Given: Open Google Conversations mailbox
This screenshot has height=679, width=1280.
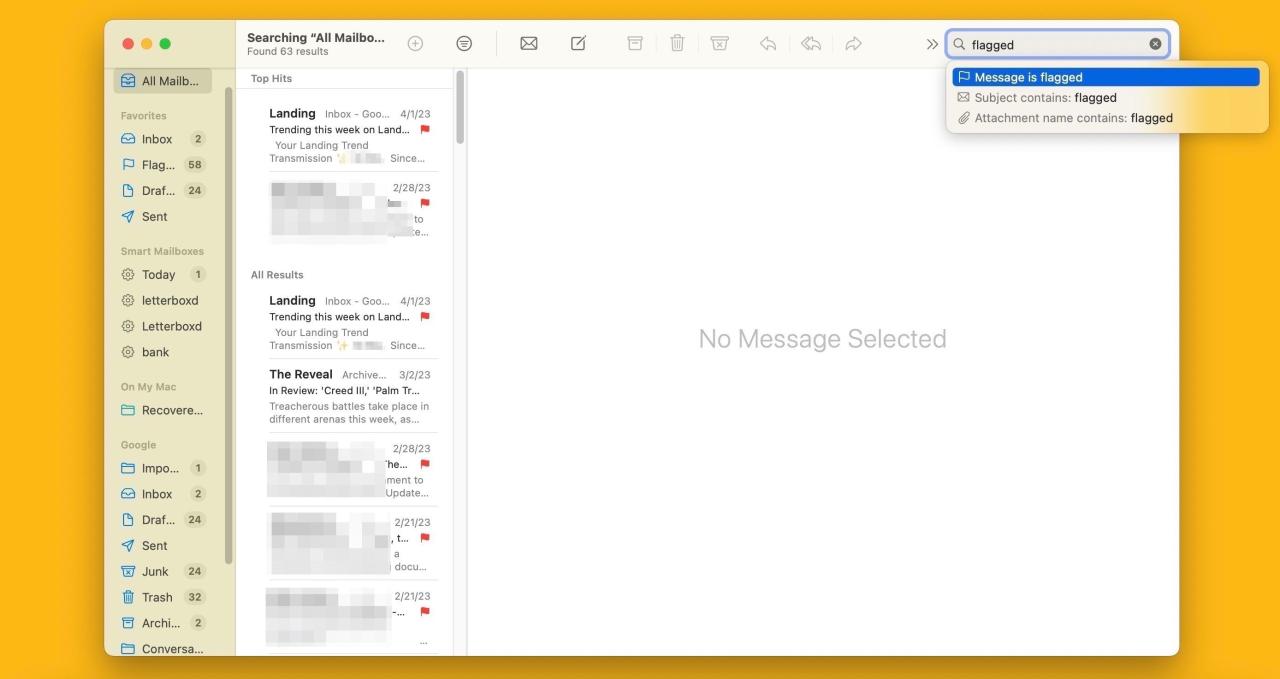Looking at the screenshot, I should [x=162, y=649].
